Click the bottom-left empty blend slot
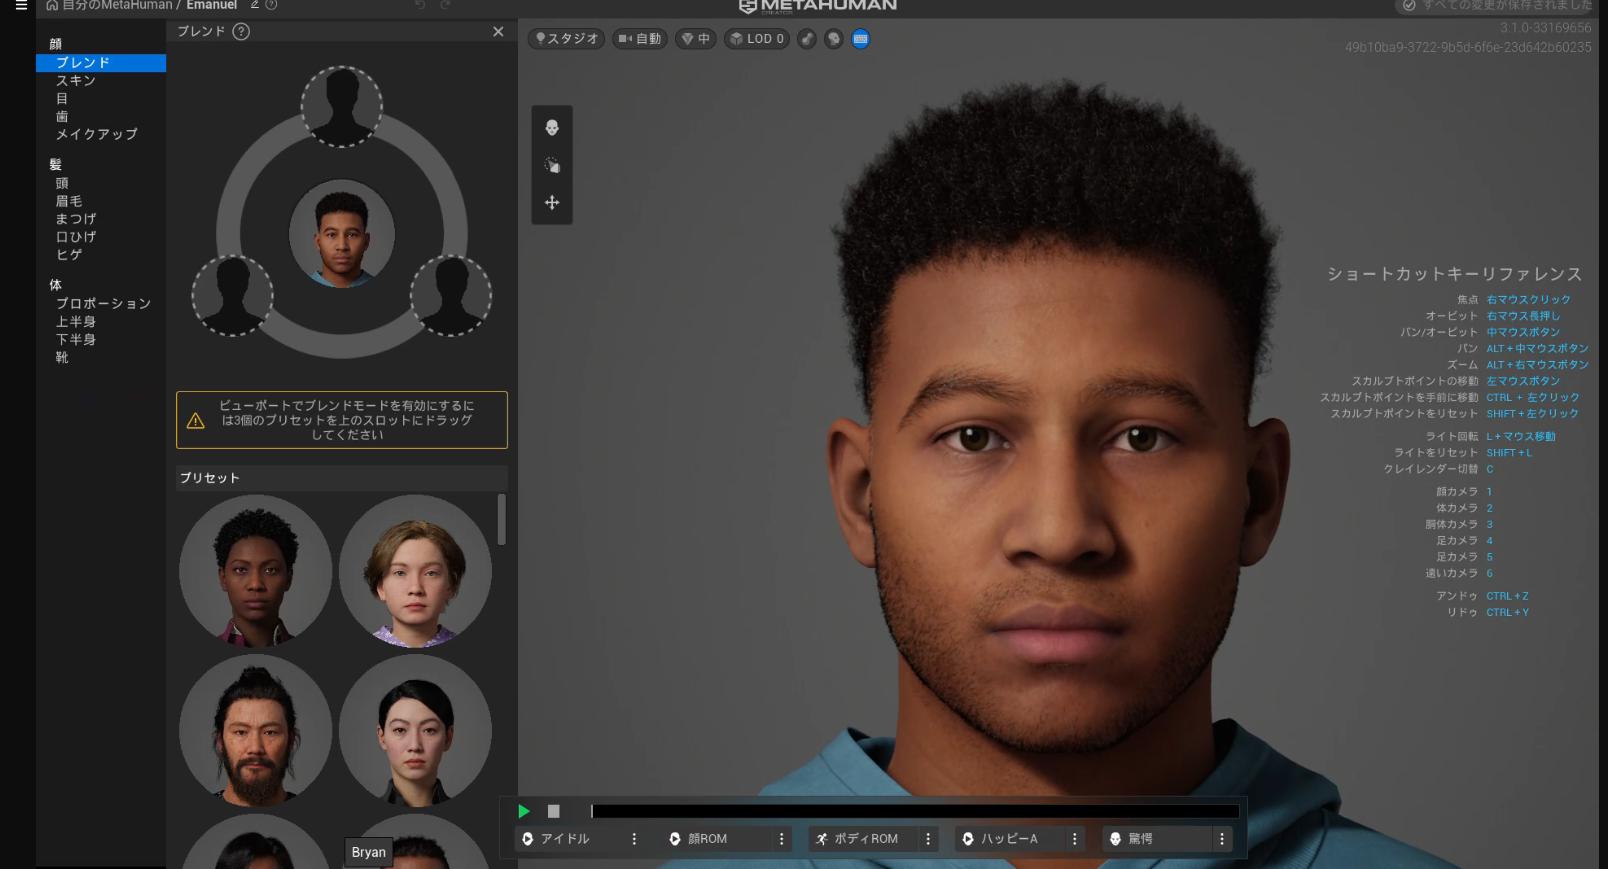 tap(232, 295)
